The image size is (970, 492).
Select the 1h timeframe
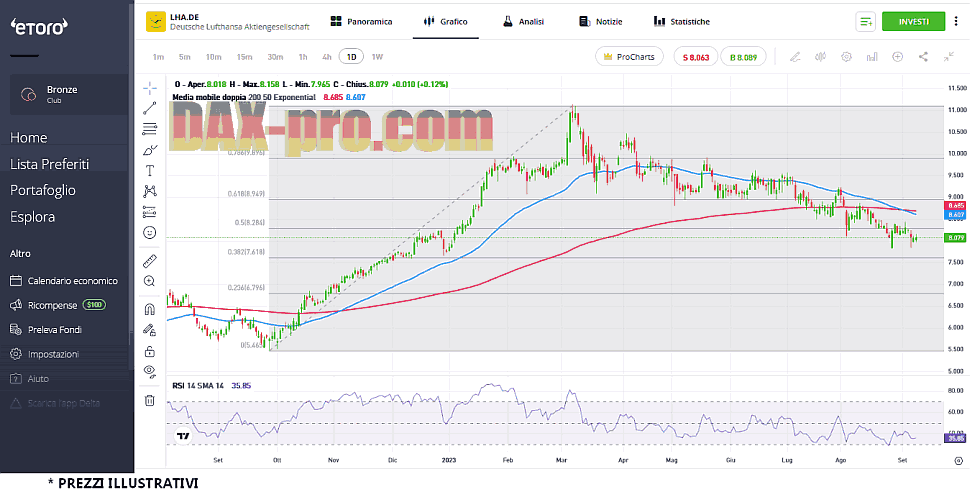pos(303,57)
